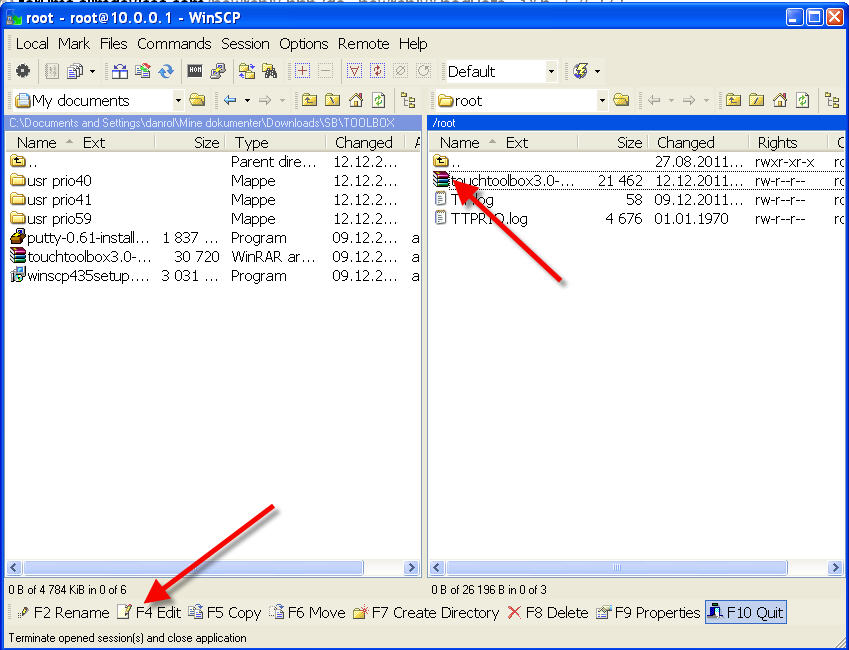Viewport: 849px width, 650px height.
Task: Click the local panel Parent Directory icon
Action: pyautogui.click(x=309, y=100)
